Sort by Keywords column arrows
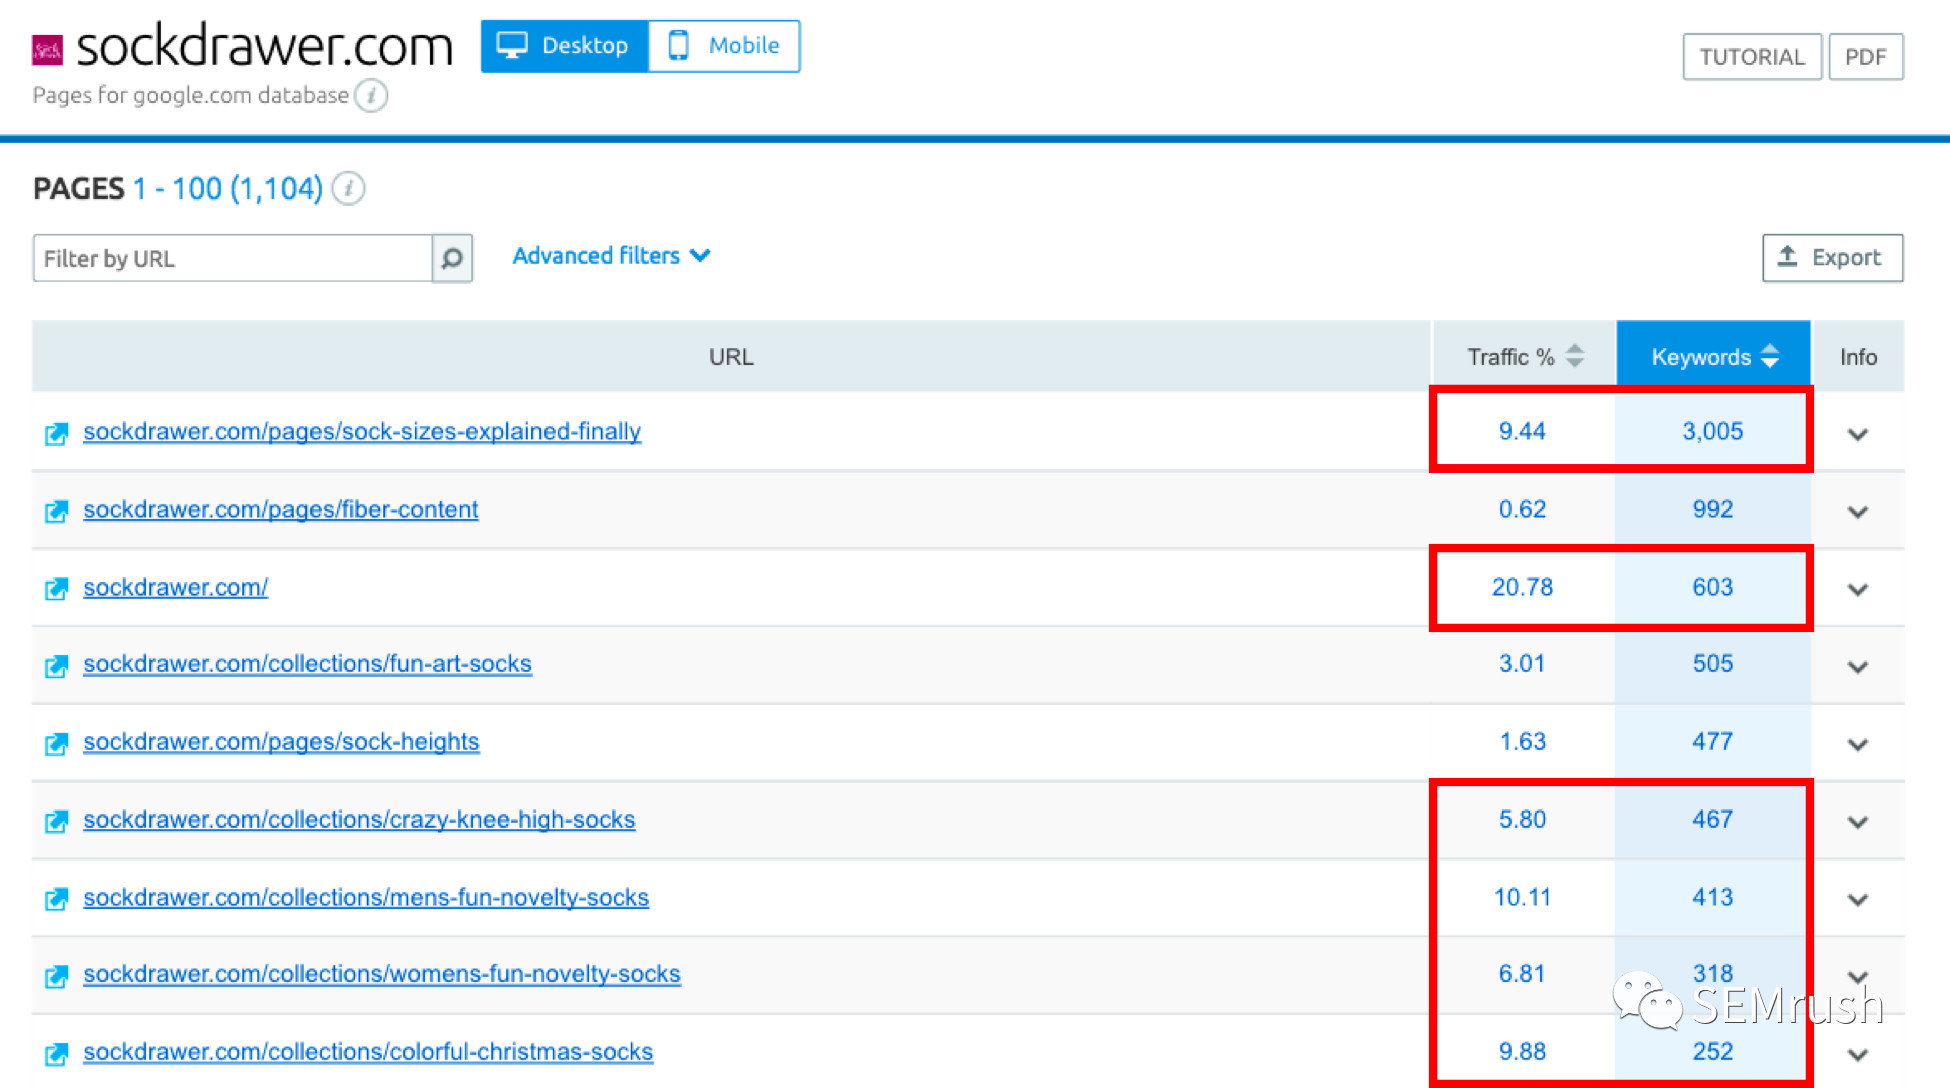The width and height of the screenshot is (1950, 1088). 1770,356
